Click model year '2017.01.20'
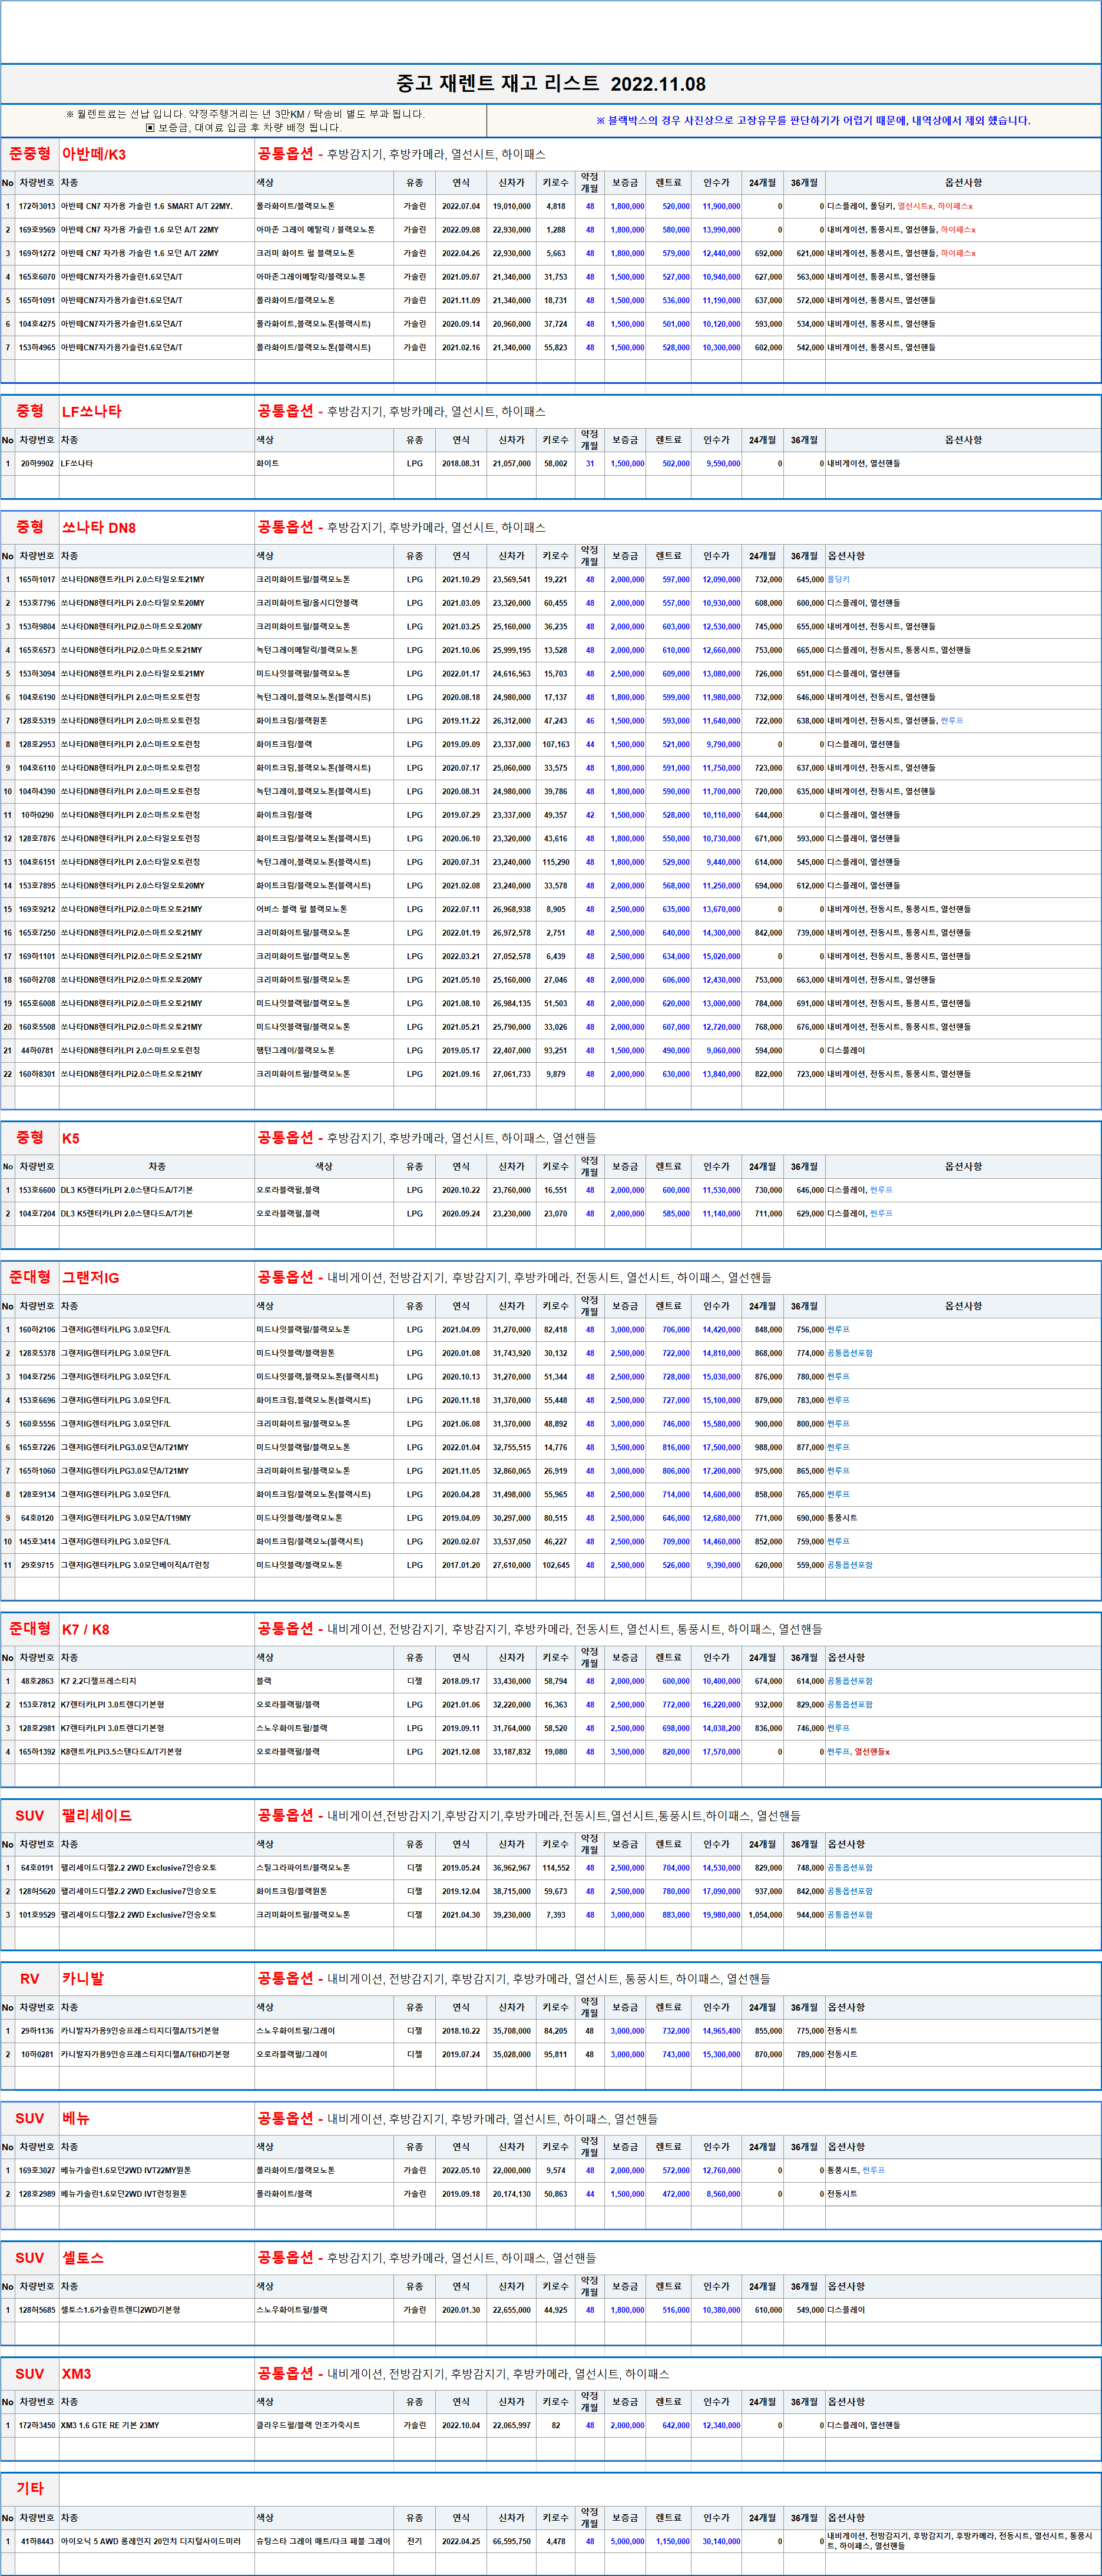 point(461,1565)
